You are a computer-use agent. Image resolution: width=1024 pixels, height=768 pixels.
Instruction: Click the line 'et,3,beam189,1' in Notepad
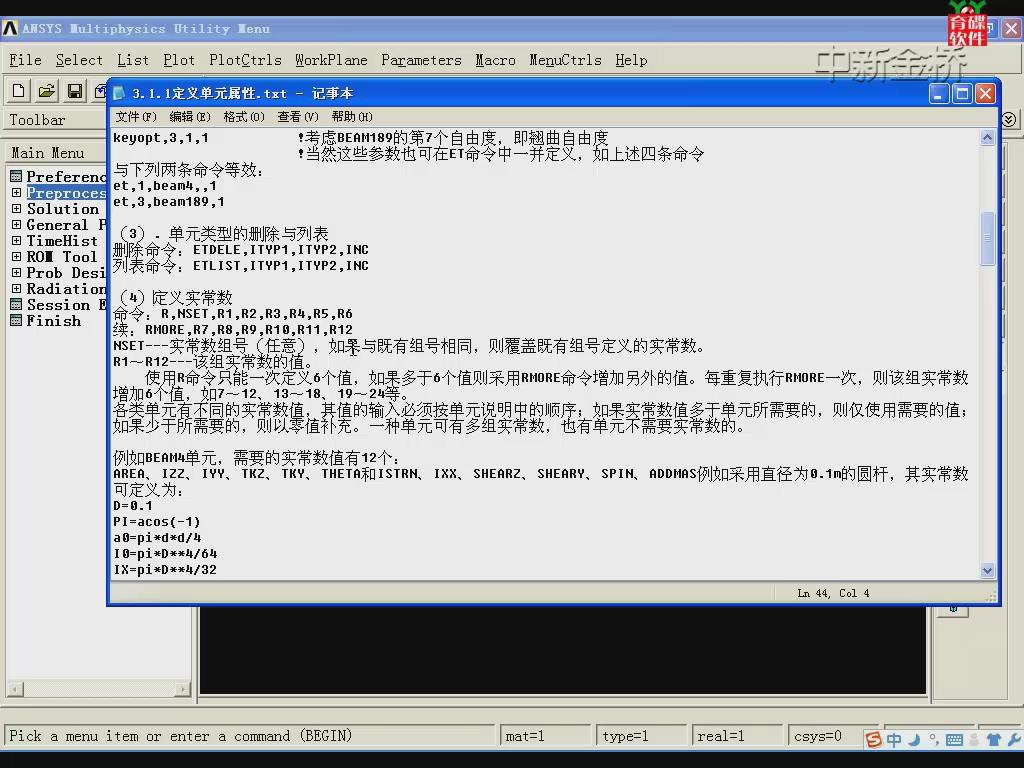[x=168, y=202]
